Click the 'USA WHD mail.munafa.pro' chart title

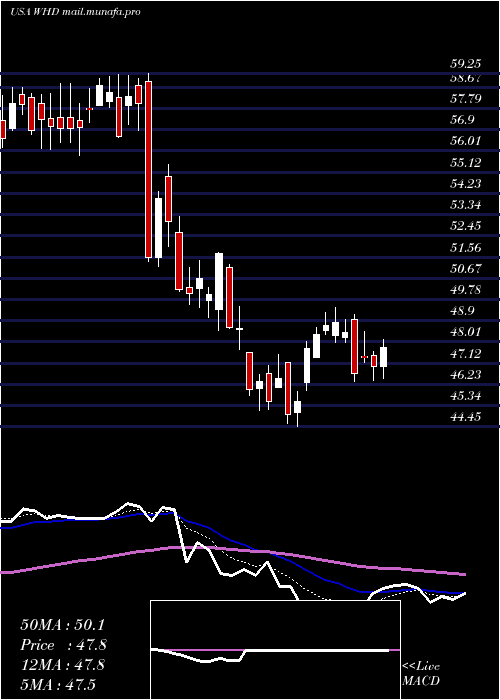(75, 12)
